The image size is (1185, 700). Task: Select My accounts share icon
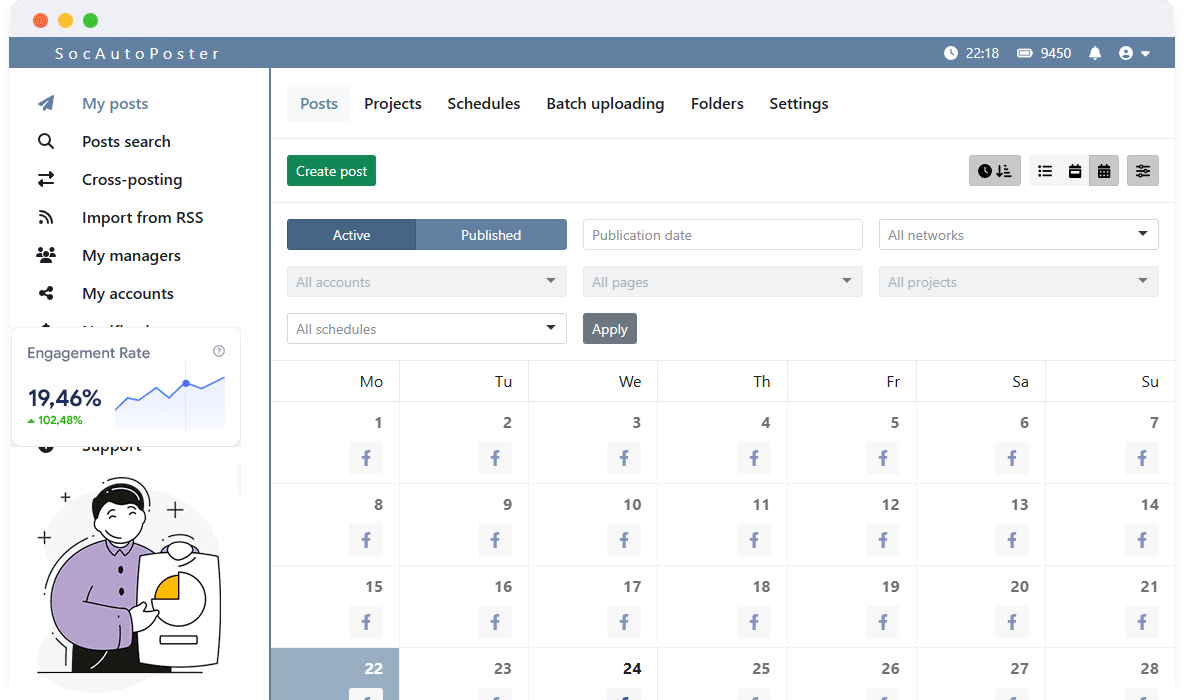click(46, 293)
